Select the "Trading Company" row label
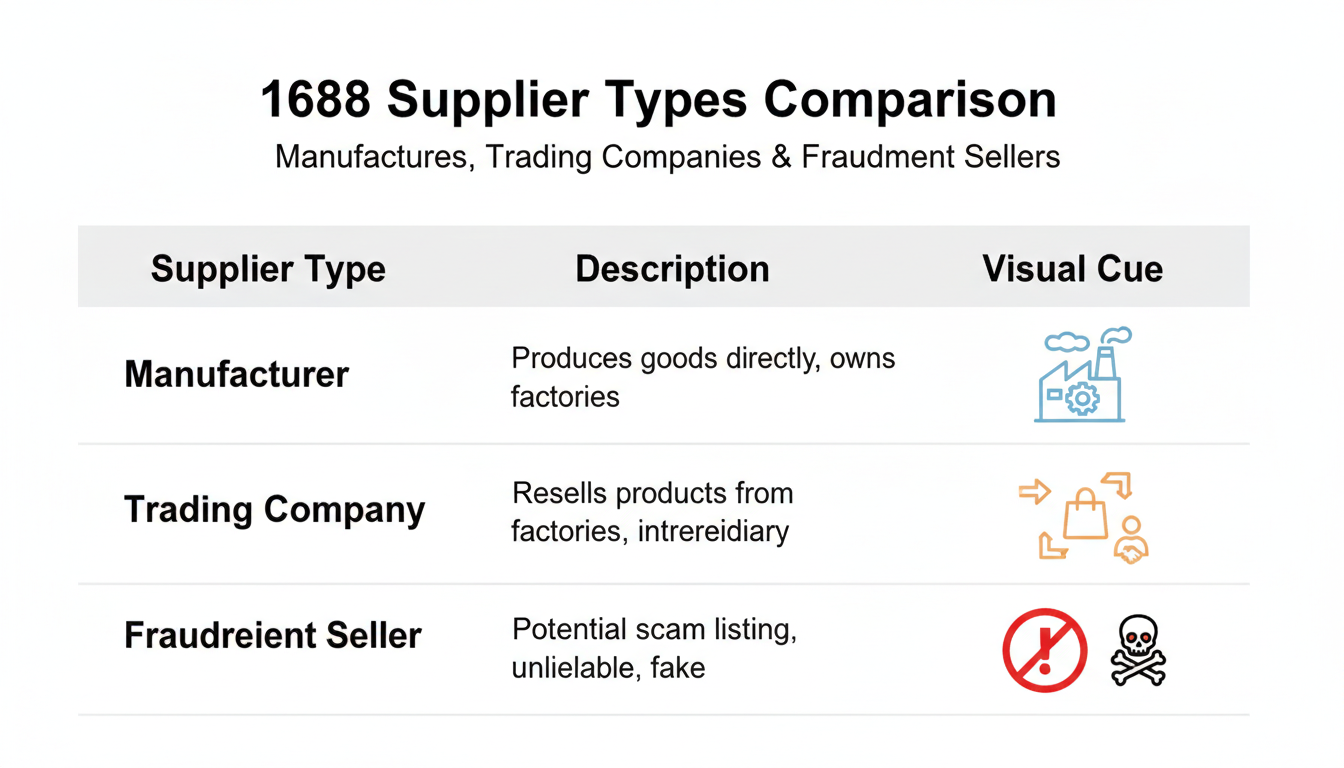The image size is (1344, 768). [274, 510]
